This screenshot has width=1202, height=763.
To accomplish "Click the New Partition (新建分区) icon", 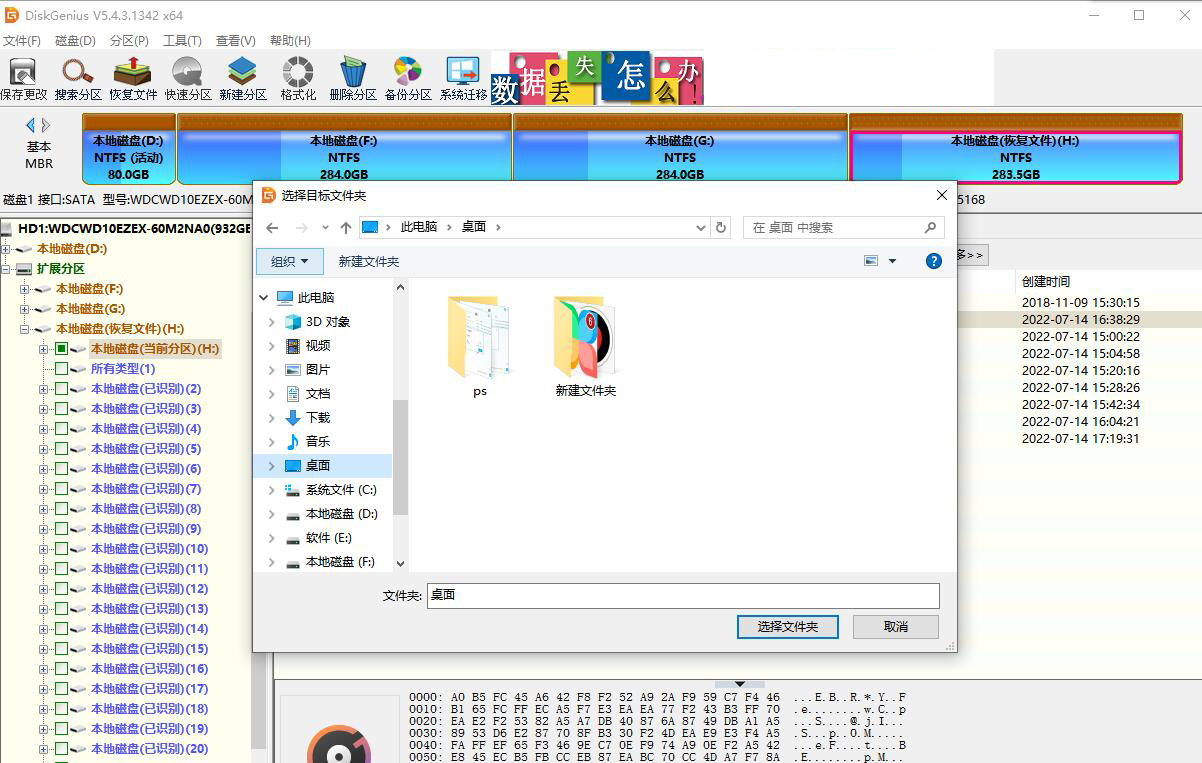I will tap(243, 79).
